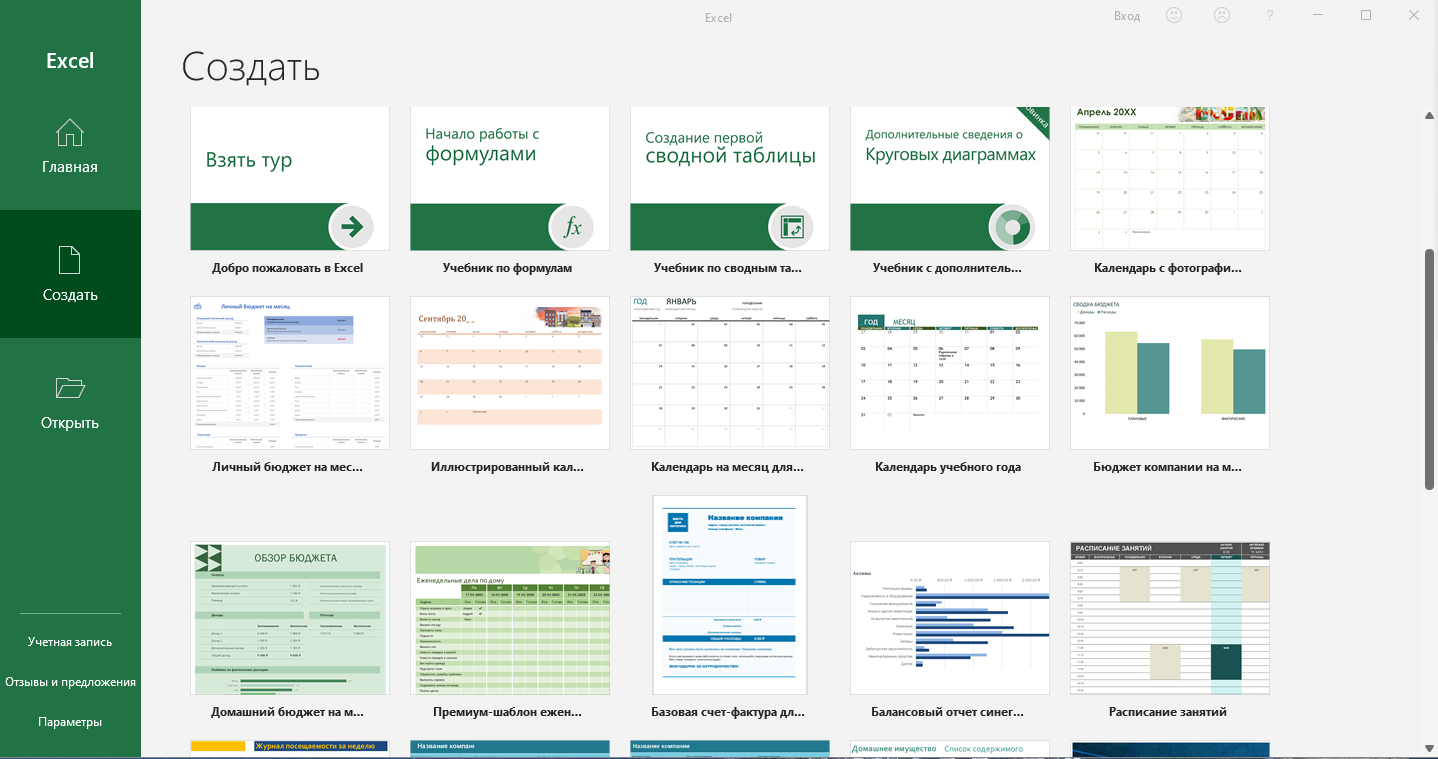Screen dimensions: 1438x759
Task: Open the Взять тур welcome template
Action: [289, 178]
